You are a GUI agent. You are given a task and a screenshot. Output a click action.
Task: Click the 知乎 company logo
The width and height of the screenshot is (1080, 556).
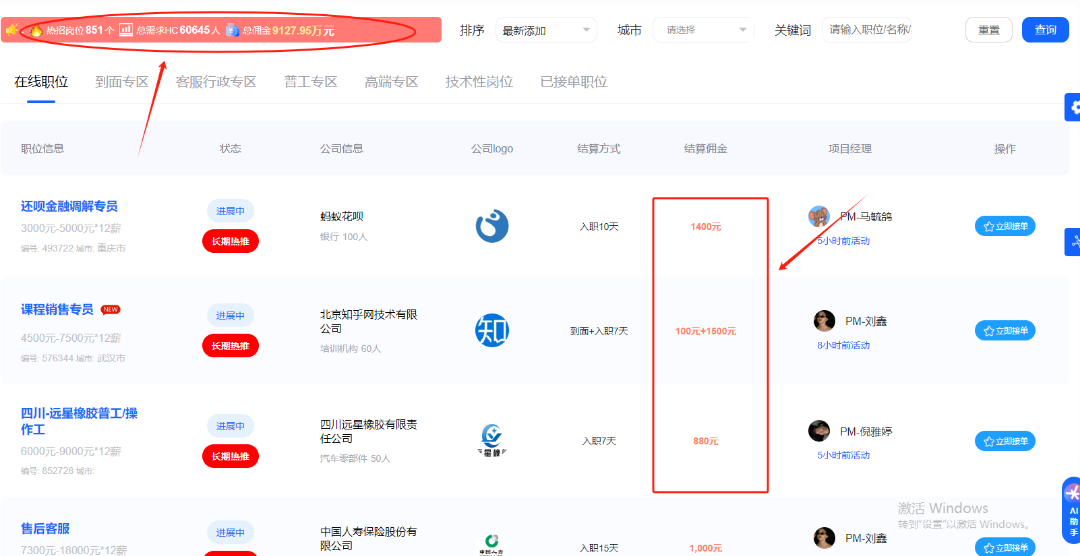(492, 330)
